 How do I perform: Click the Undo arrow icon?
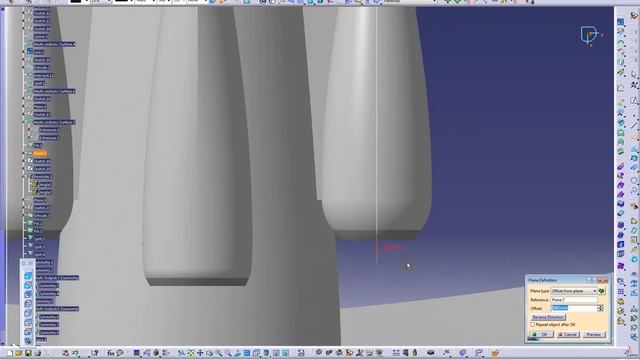point(75,353)
